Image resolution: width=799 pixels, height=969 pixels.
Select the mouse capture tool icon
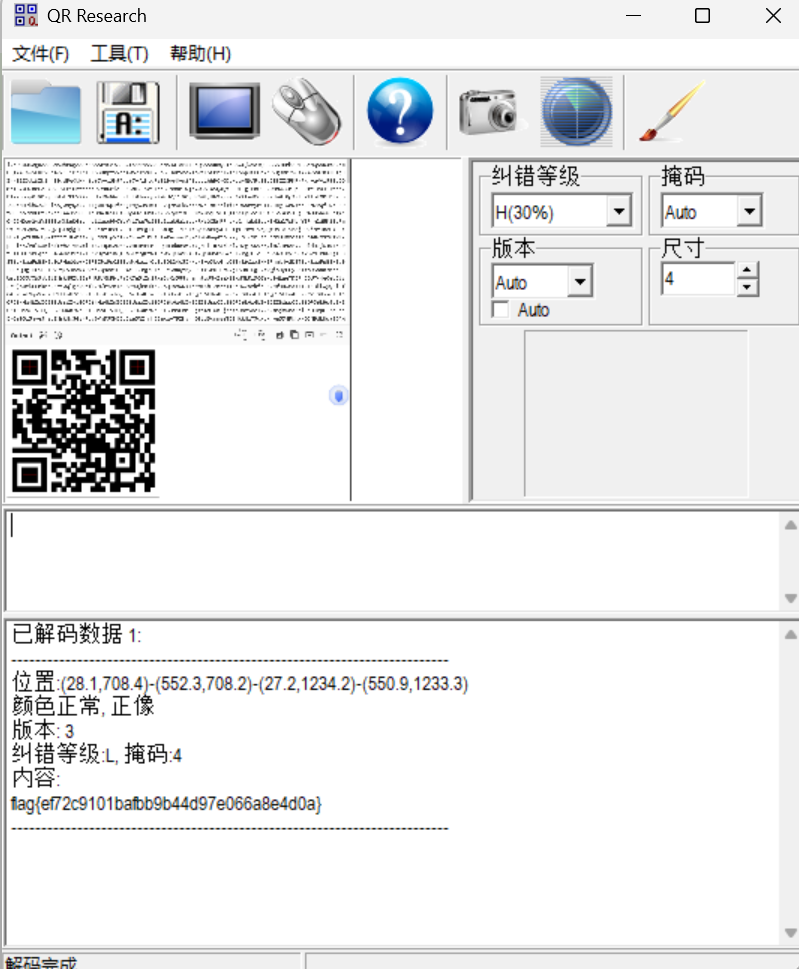pyautogui.click(x=306, y=111)
